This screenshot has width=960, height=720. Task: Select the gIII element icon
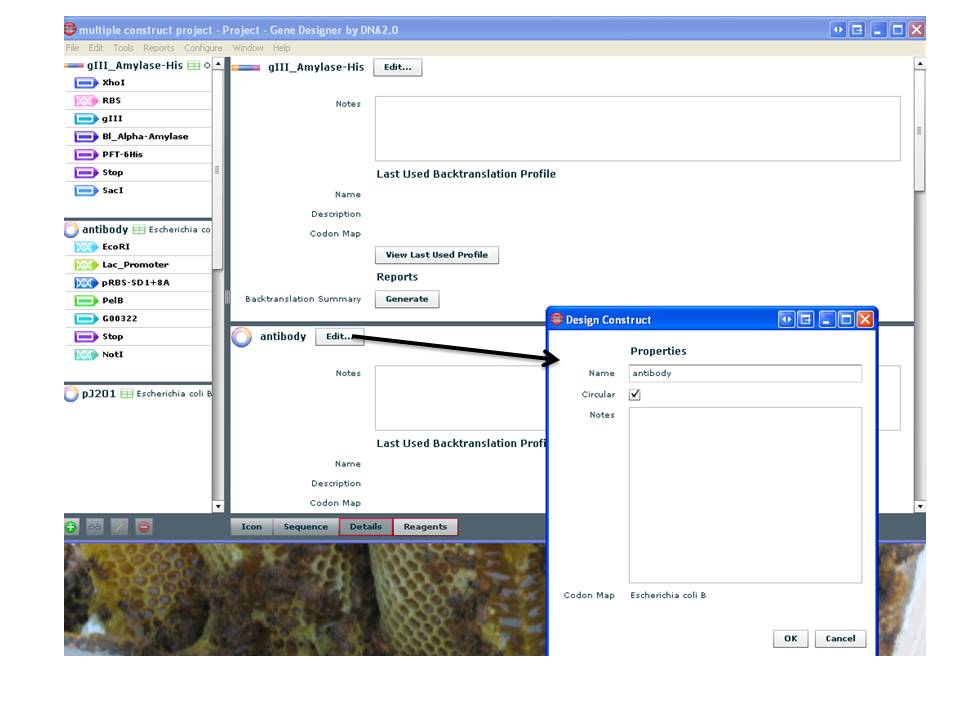[x=86, y=119]
